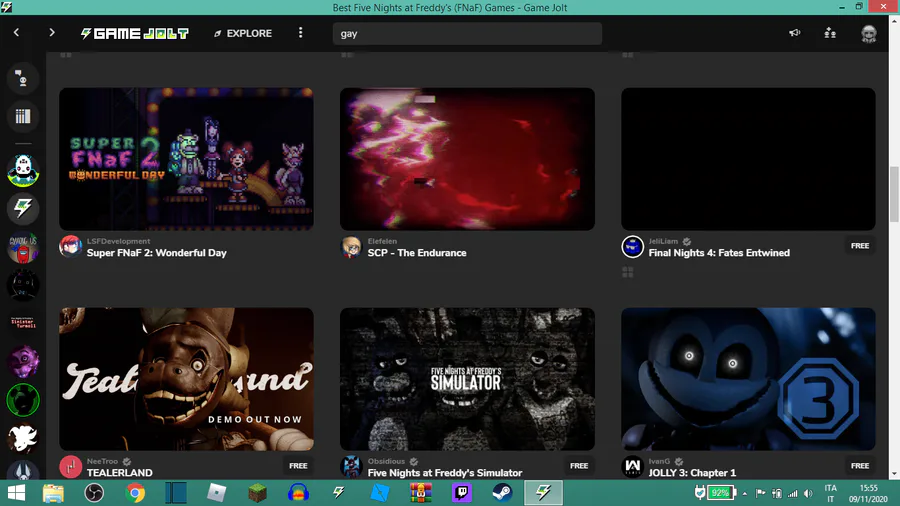Open the Among Us community icon

click(x=23, y=247)
